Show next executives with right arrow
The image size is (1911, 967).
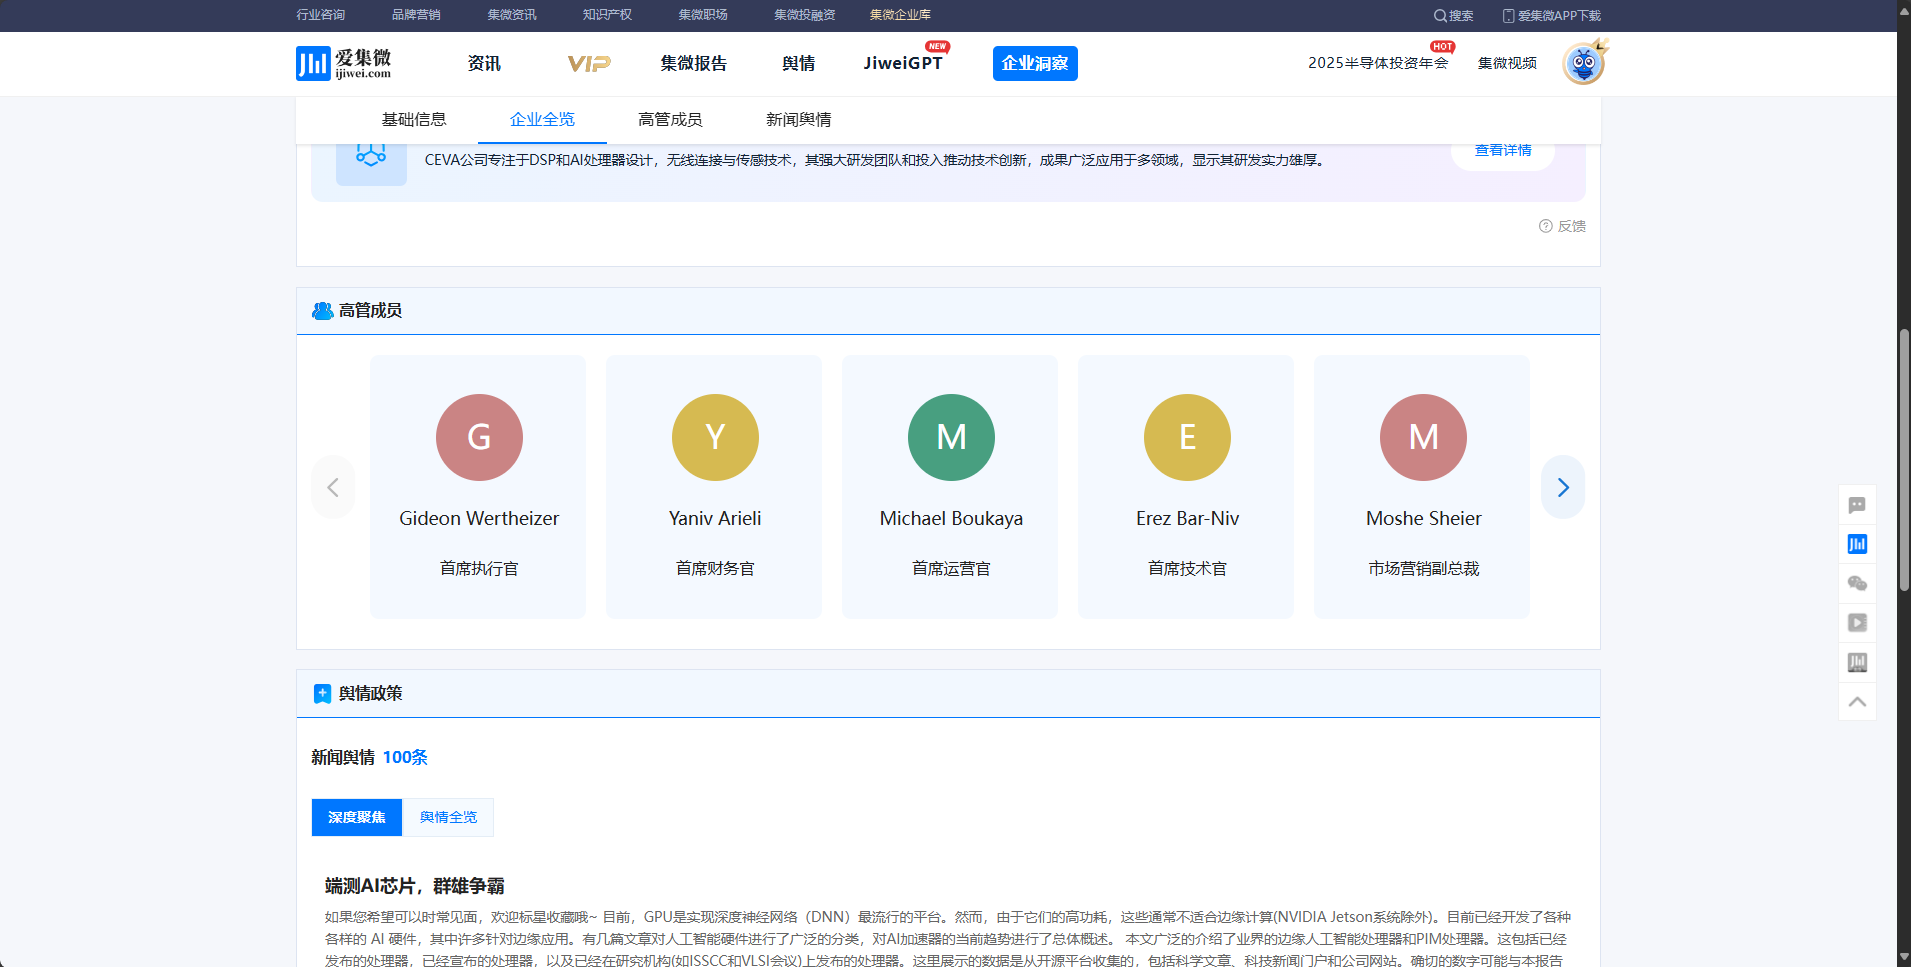1563,487
